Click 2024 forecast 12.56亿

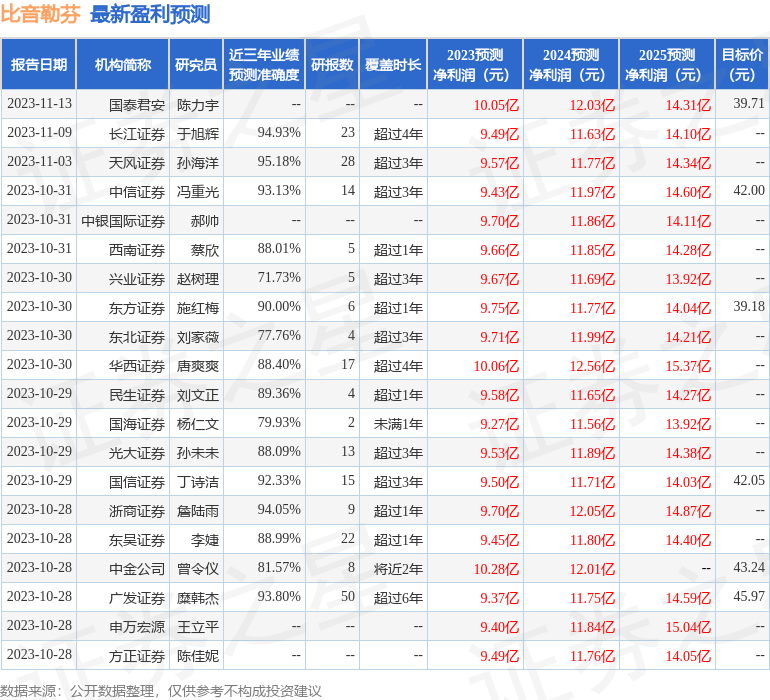coord(592,366)
